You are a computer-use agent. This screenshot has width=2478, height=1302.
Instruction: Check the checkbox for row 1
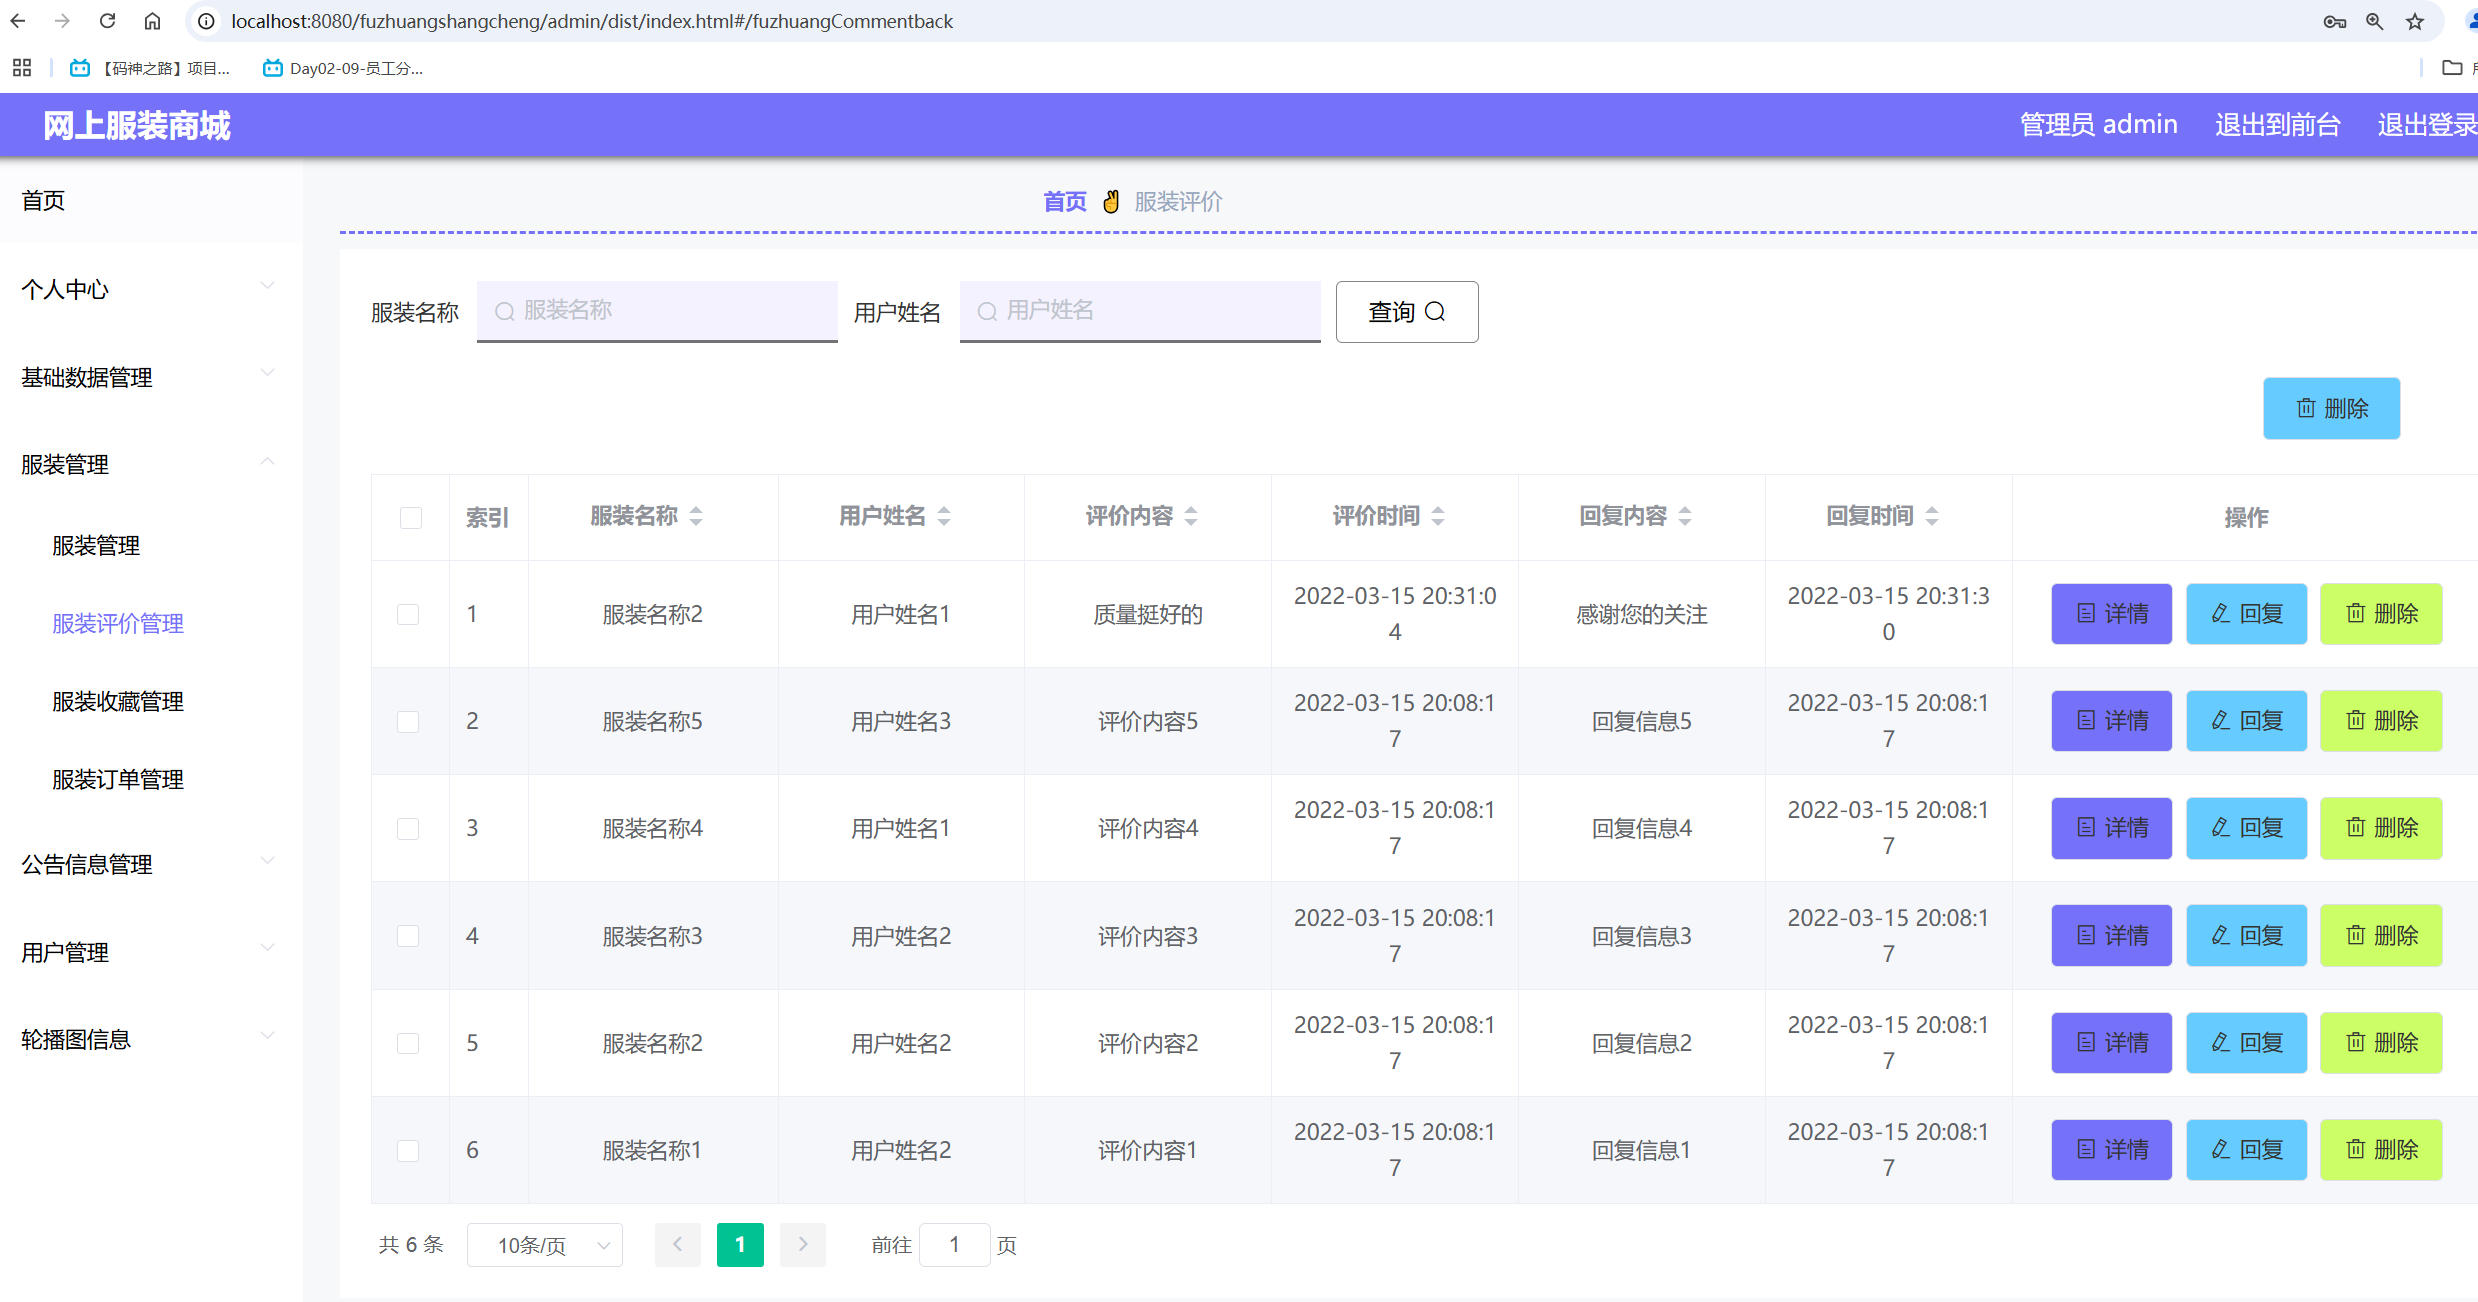coord(408,614)
